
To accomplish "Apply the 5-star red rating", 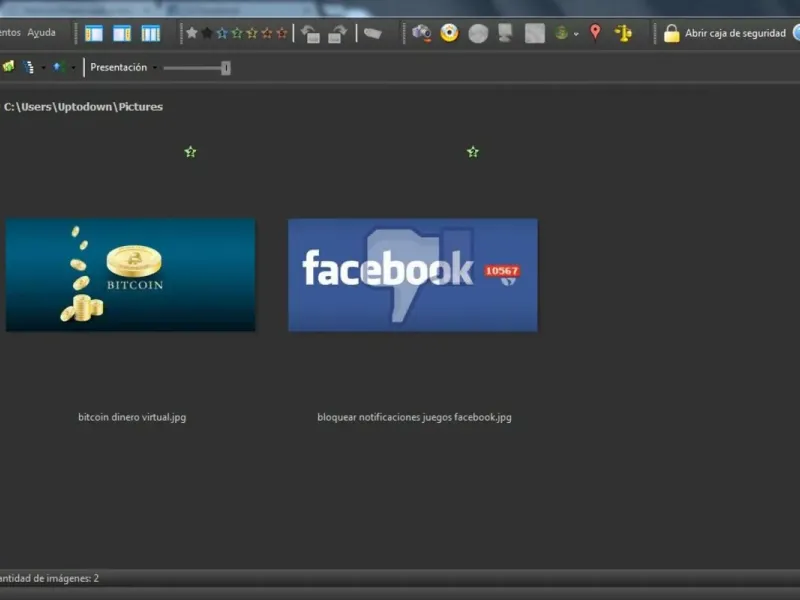I will click(x=282, y=33).
